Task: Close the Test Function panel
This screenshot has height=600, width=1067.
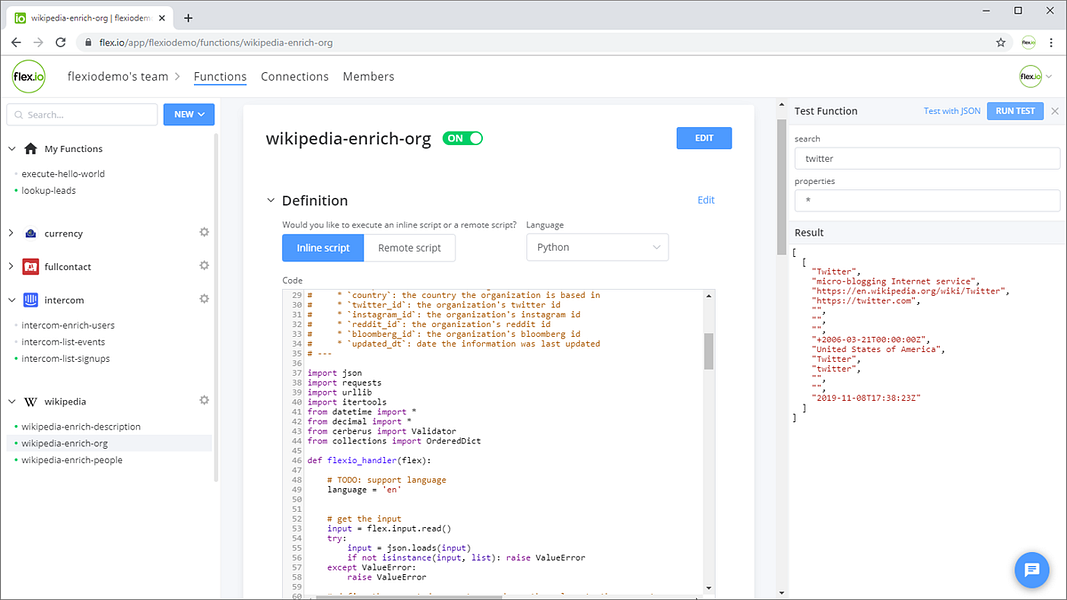Action: pyautogui.click(x=1055, y=111)
